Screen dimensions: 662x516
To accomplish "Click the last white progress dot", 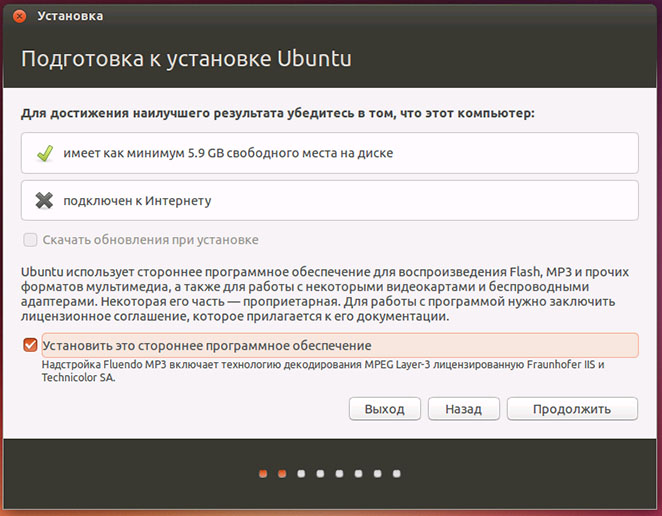I will tap(396, 474).
